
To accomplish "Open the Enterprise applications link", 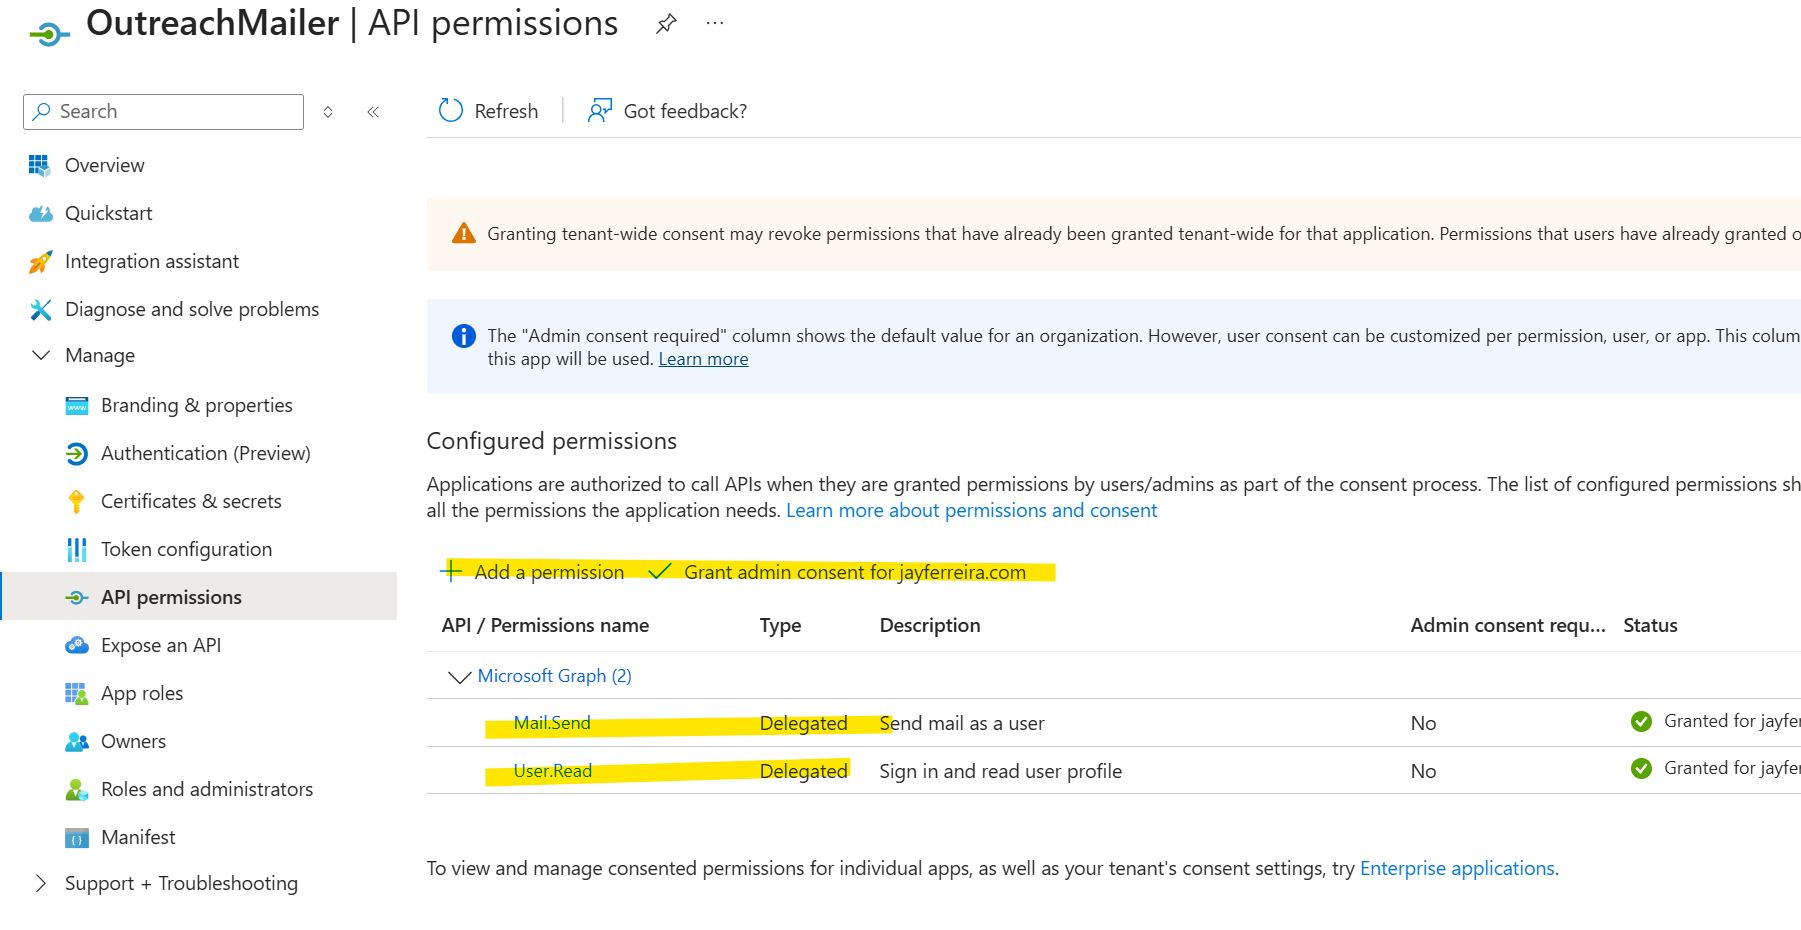I will coord(1456,868).
